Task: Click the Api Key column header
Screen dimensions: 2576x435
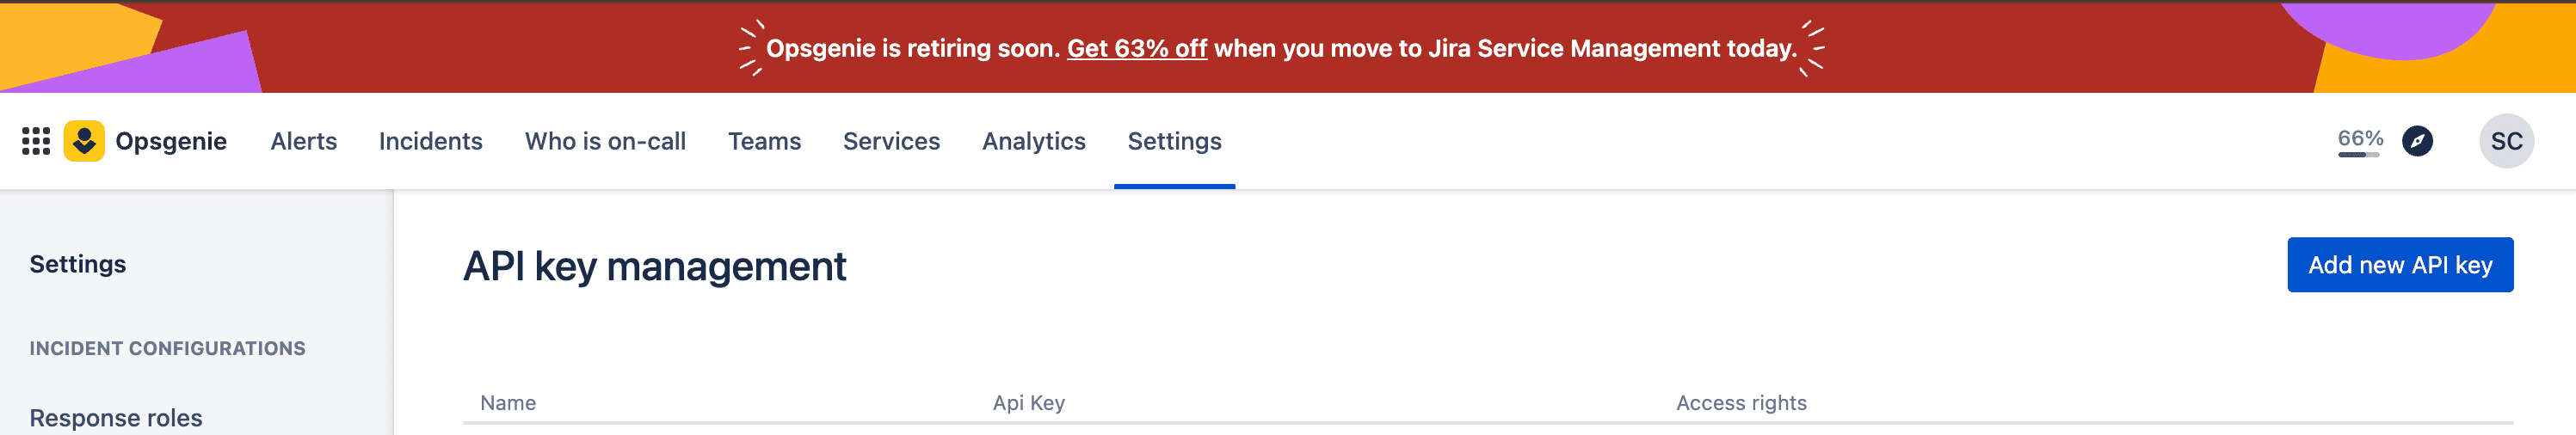Action: coord(1028,403)
